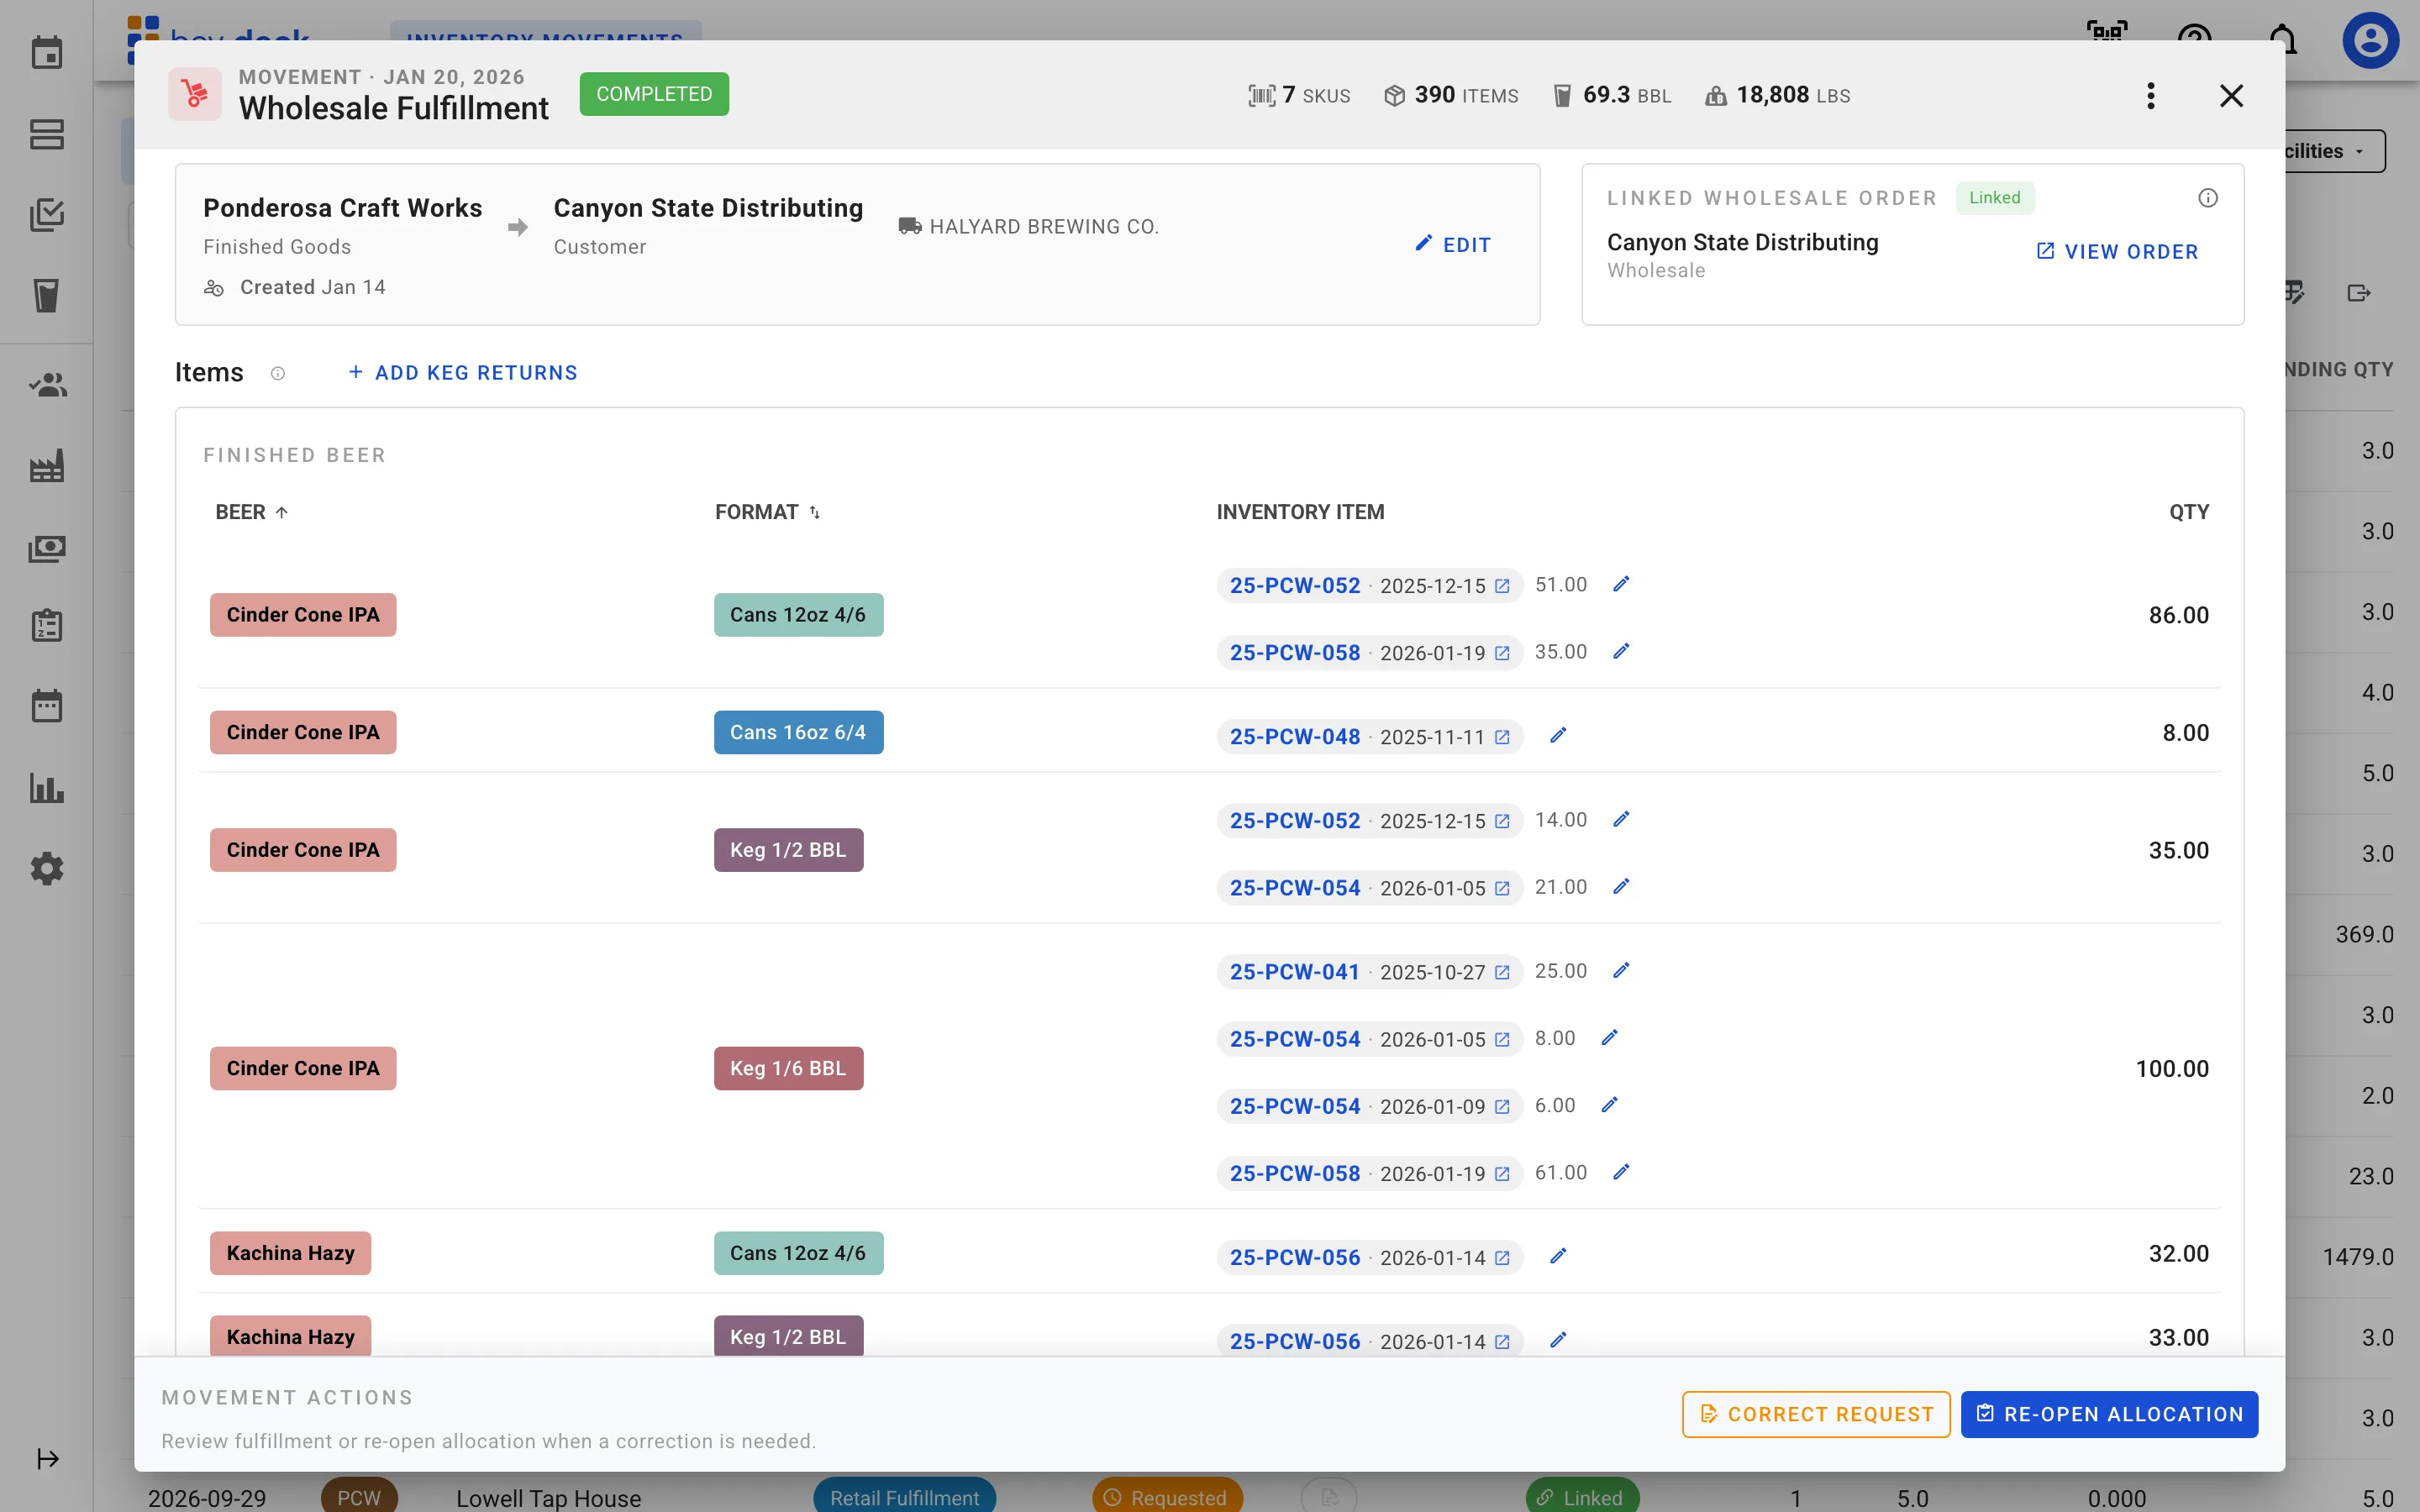Viewport: 2420px width, 1512px height.
Task: Click the Cinder Cone IPA Keg 1/2 BBL chip
Action: (303, 850)
